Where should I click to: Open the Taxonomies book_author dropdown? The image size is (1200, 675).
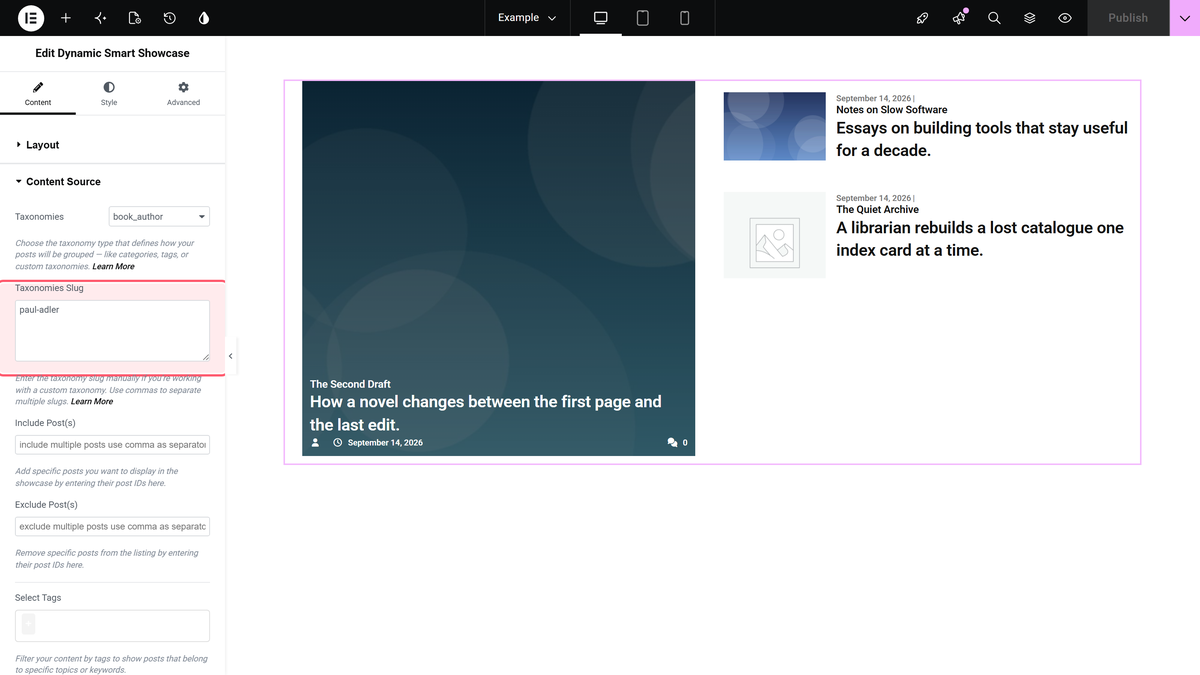pyautogui.click(x=159, y=216)
